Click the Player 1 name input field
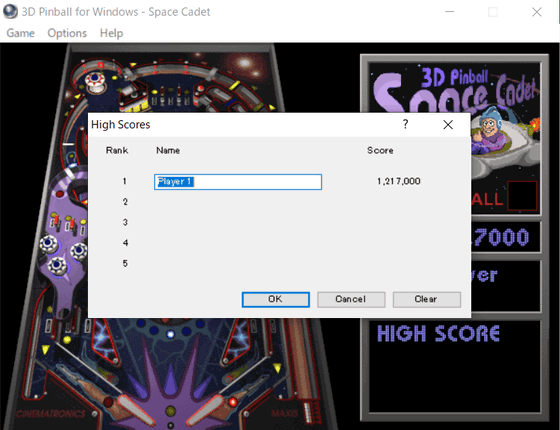The height and width of the screenshot is (430, 560). [x=238, y=182]
